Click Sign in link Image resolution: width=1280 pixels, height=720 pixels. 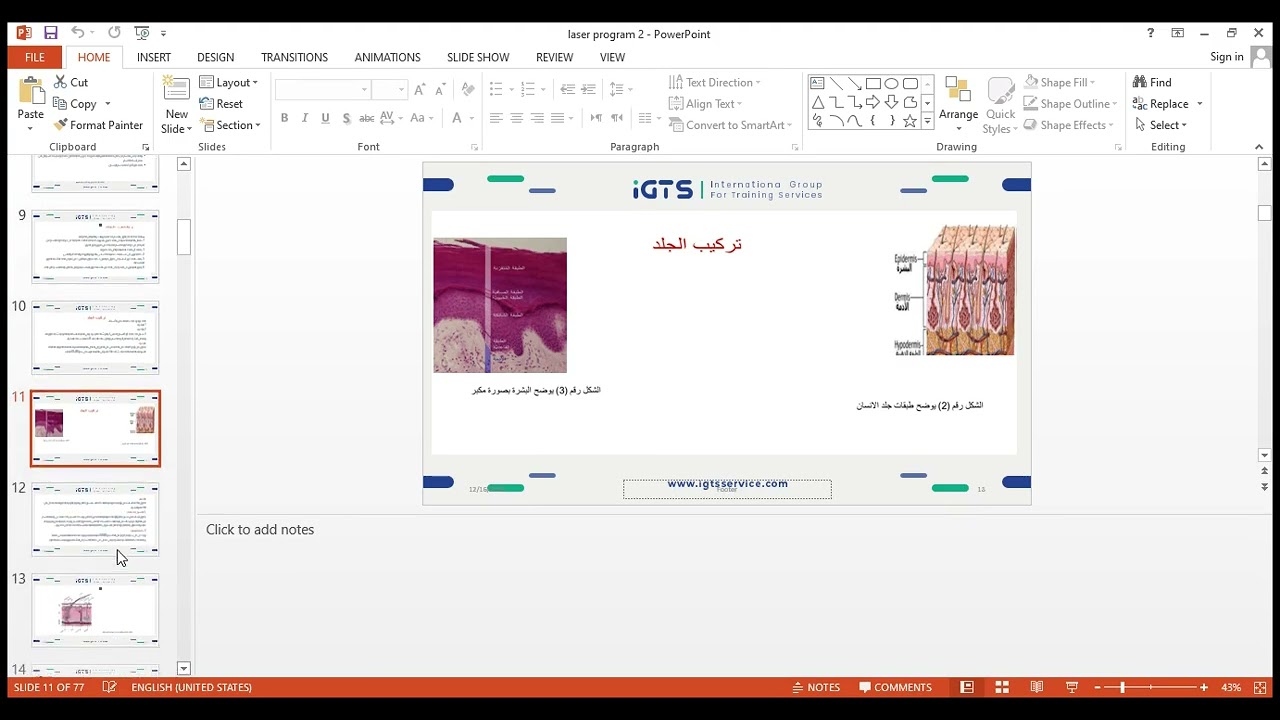1226,57
